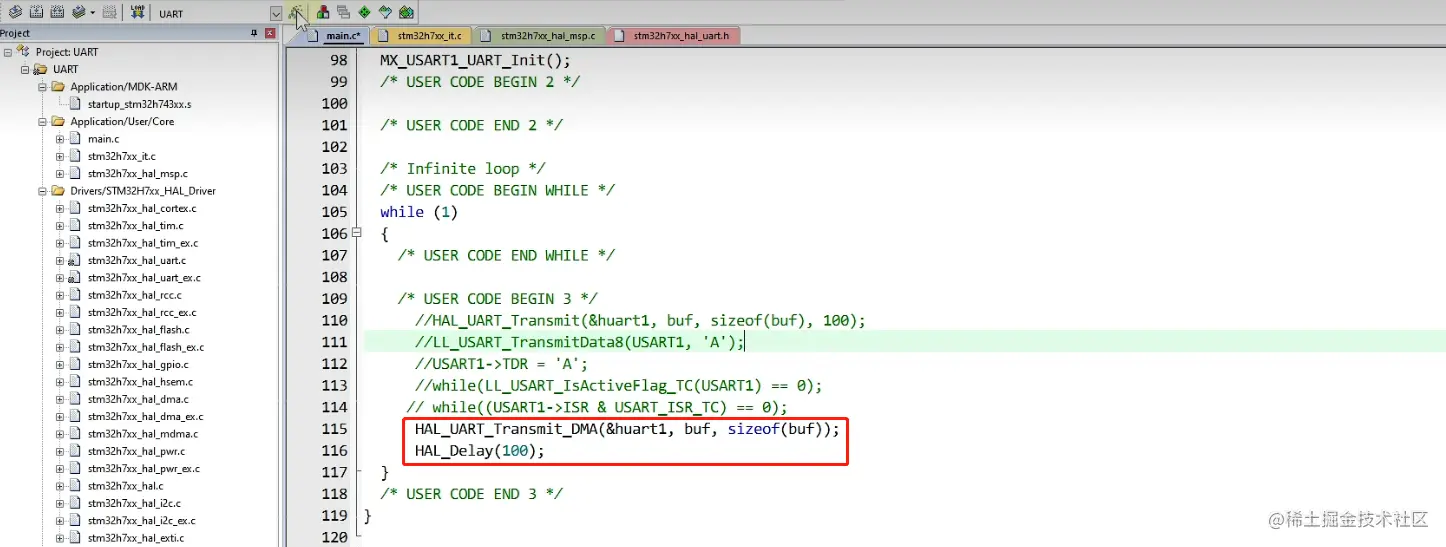
Task: Switch to the main.c* tab
Action: tap(337, 36)
